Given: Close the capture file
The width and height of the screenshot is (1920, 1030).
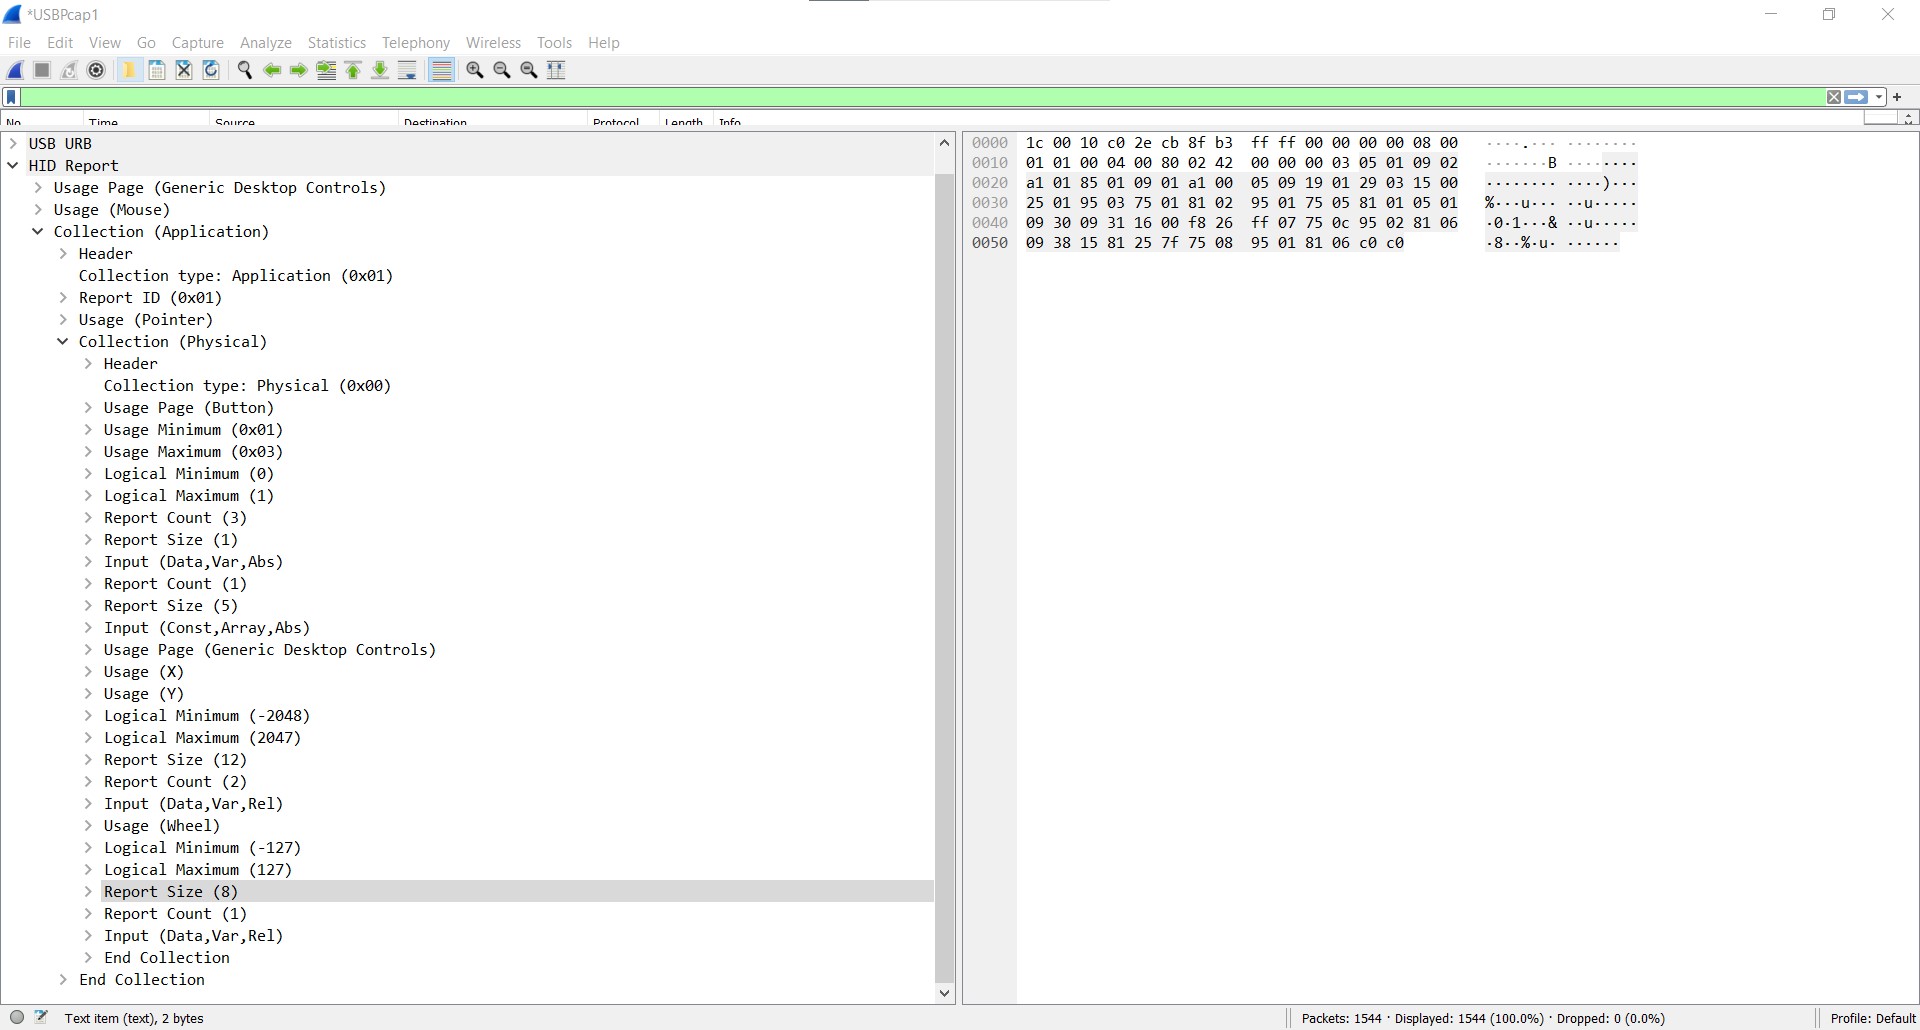Looking at the screenshot, I should pos(184,70).
